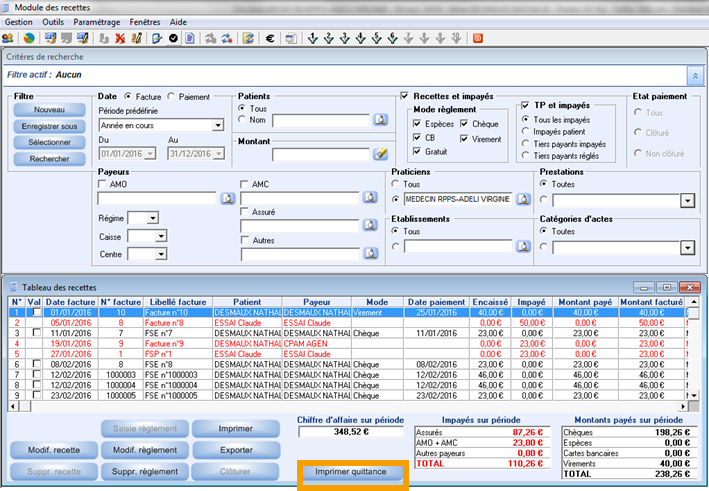Open the Outils menu
Image resolution: width=709 pixels, height=491 pixels.
(x=53, y=21)
